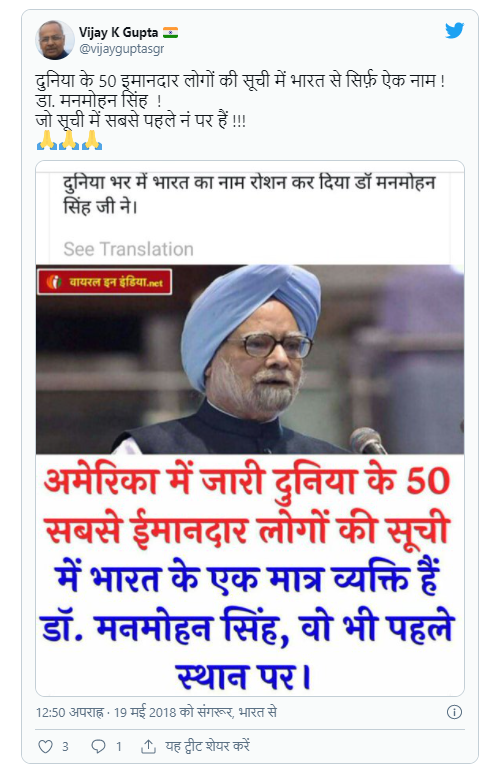This screenshot has height=783, width=503.
Task: Click the यह ट्वीट शेयर करें button
Action: pos(207,746)
